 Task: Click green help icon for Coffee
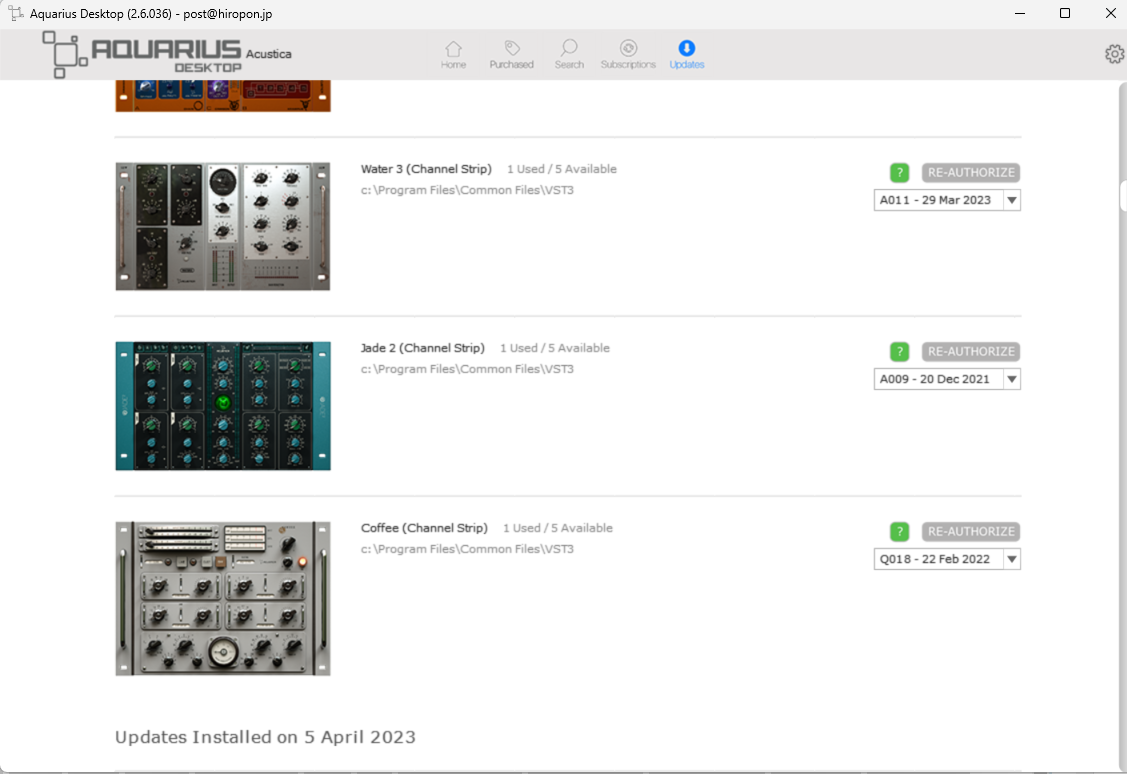tap(899, 532)
